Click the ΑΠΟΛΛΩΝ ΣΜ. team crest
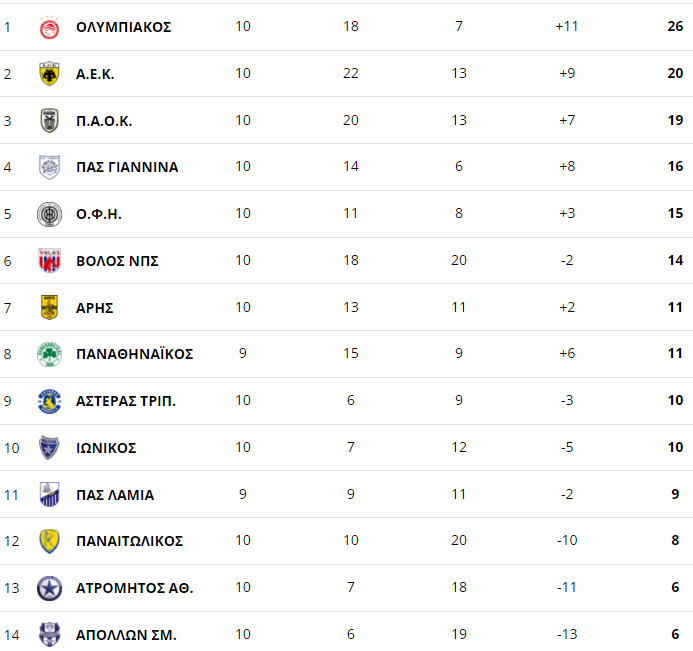This screenshot has width=693, height=651. (x=50, y=635)
